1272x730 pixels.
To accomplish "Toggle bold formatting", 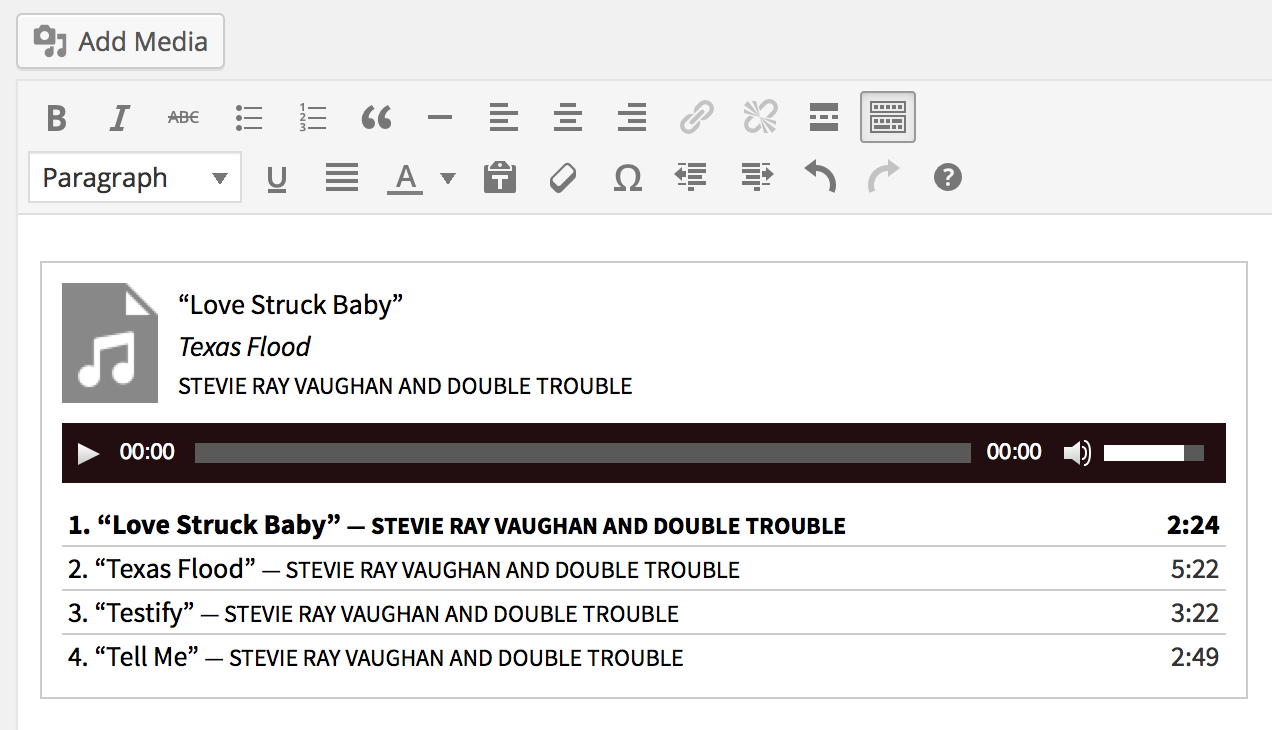I will click(x=57, y=118).
